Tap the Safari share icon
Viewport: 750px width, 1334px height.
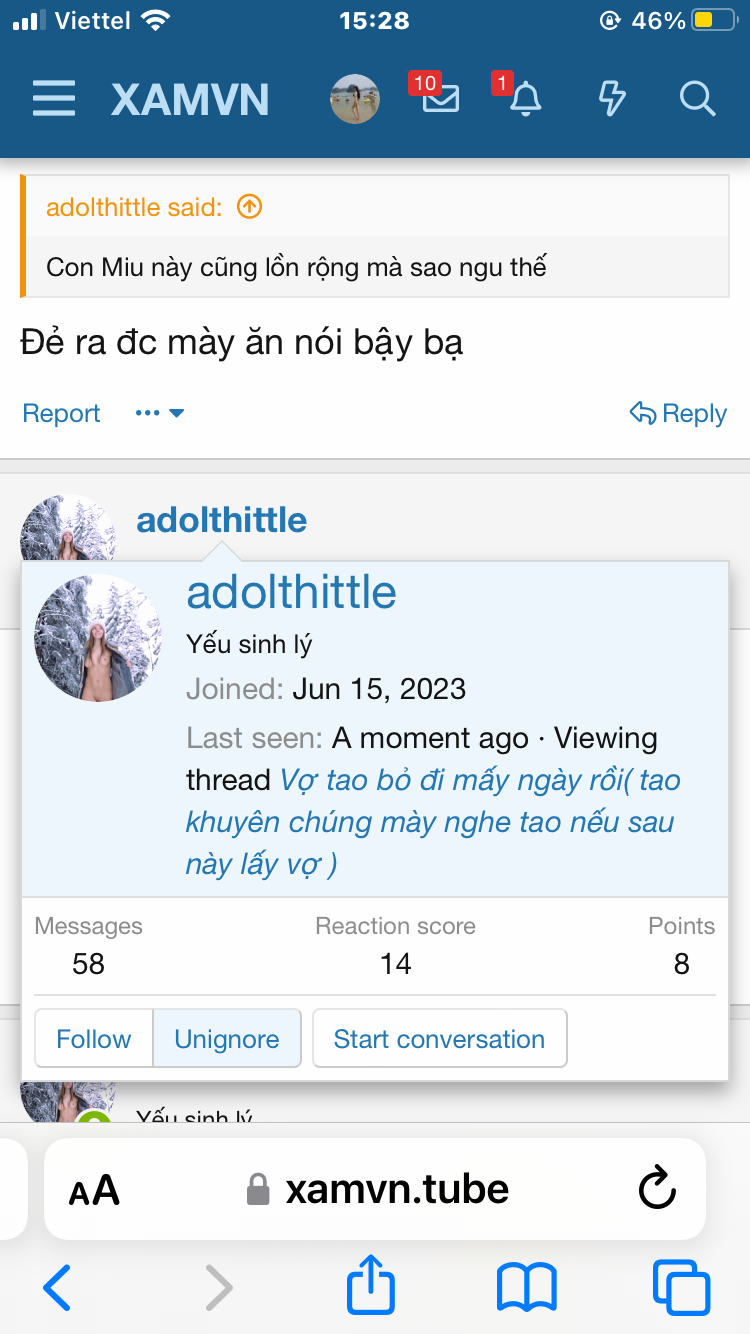pyautogui.click(x=371, y=1287)
